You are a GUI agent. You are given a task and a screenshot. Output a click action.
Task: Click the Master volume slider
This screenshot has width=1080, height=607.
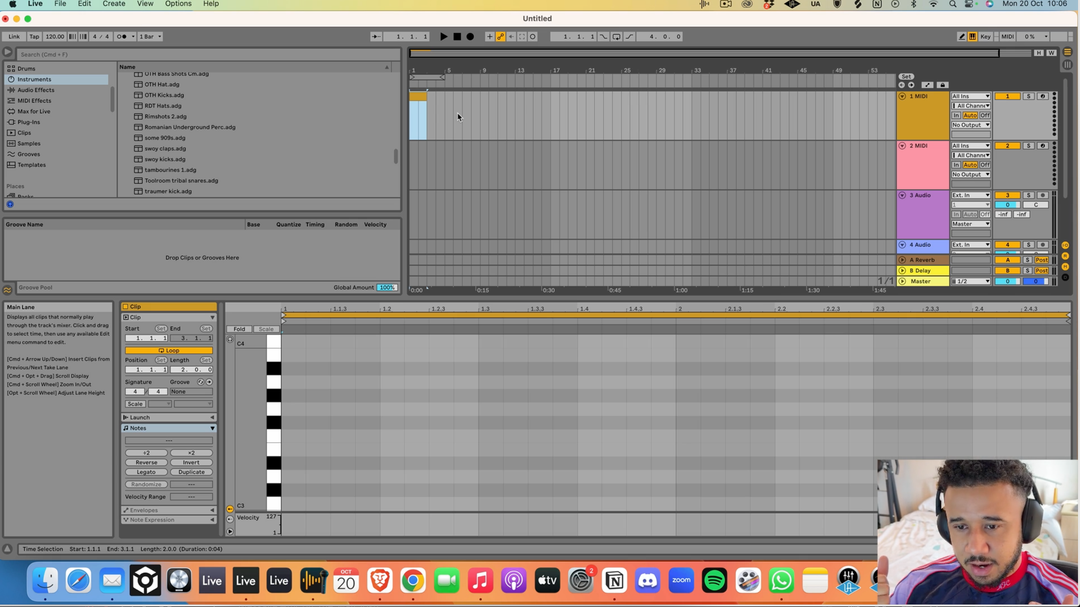[x=1007, y=281]
